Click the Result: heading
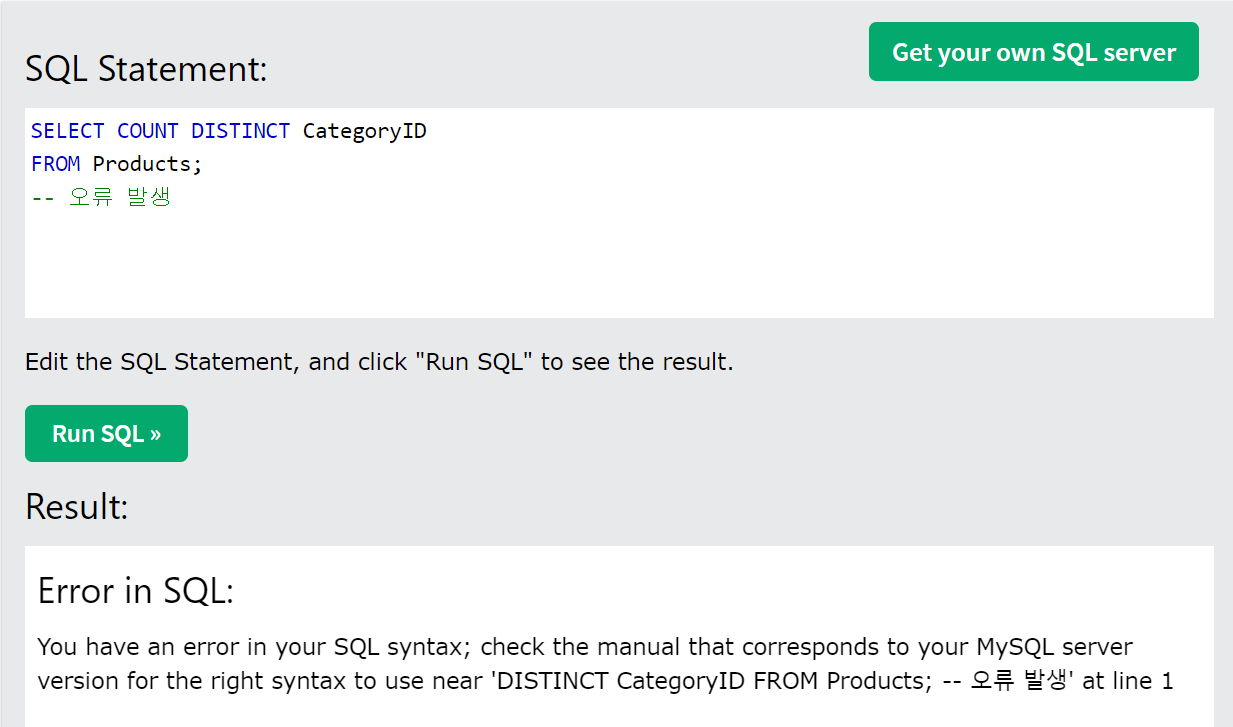Image resolution: width=1233 pixels, height=727 pixels. (x=77, y=507)
